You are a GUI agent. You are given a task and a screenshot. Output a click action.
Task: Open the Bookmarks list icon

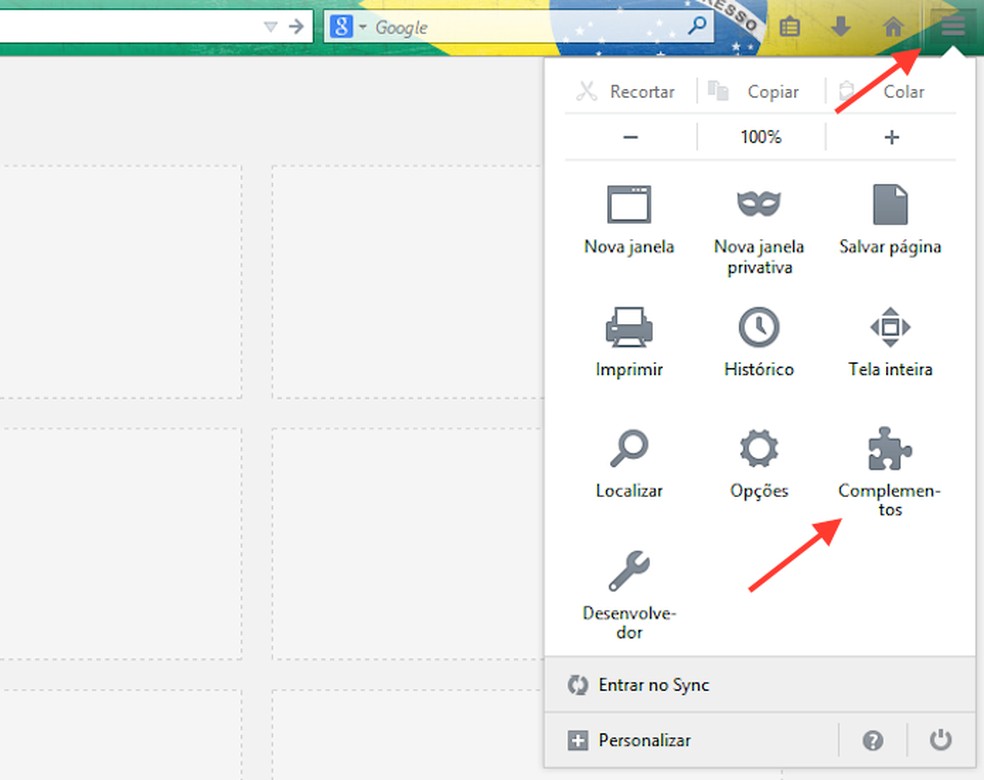(789, 27)
